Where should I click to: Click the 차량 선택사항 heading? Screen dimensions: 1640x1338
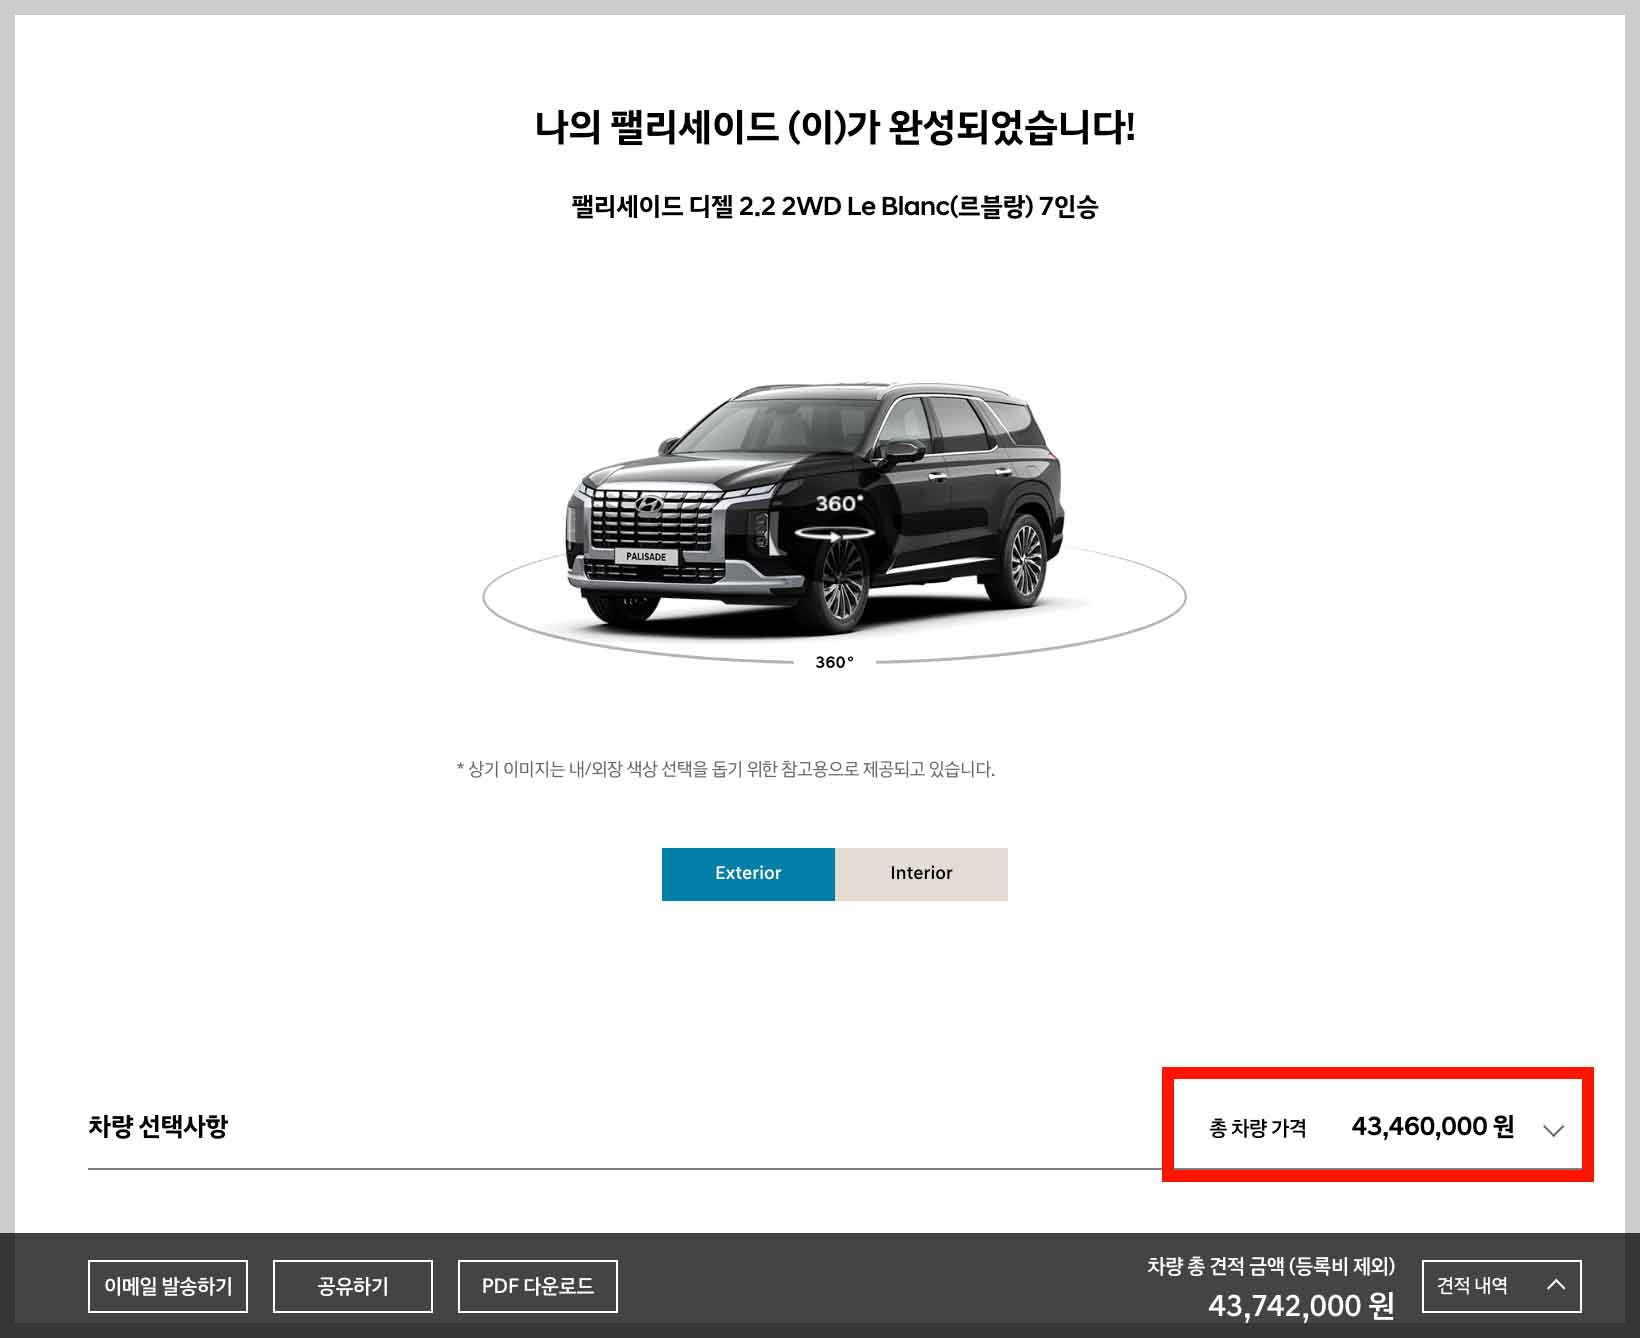click(x=158, y=1126)
